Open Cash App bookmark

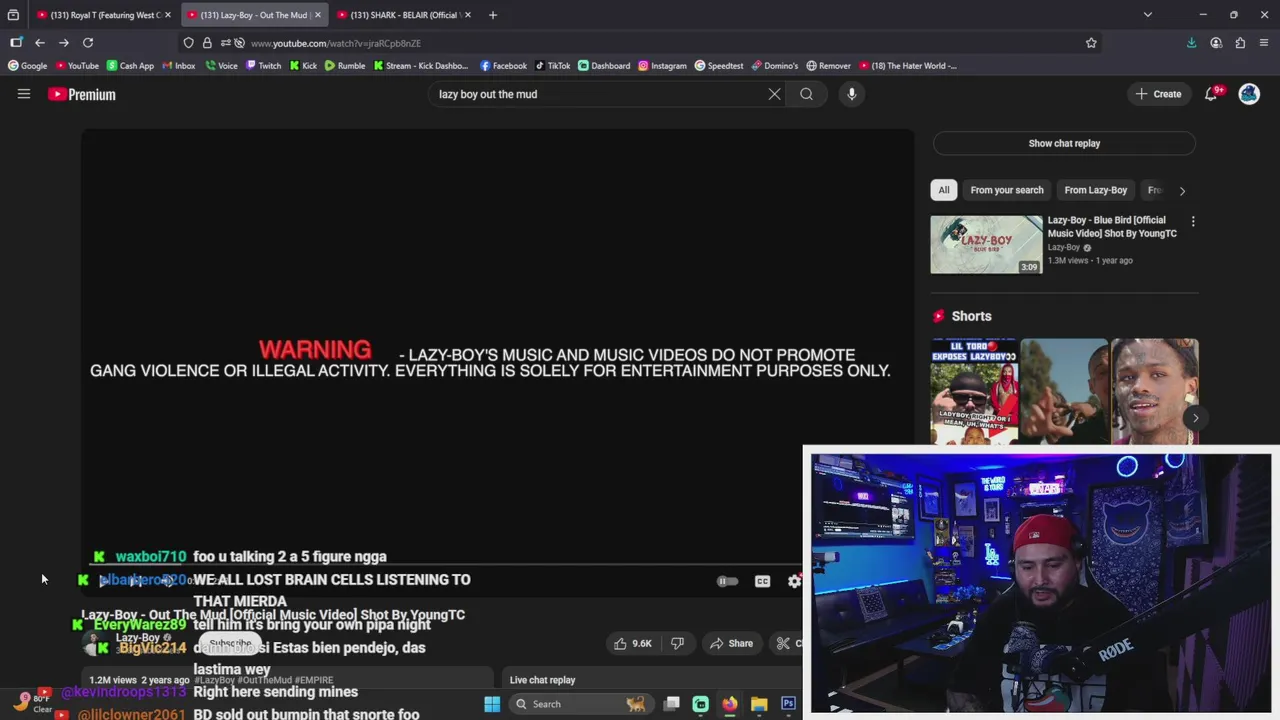(130, 66)
